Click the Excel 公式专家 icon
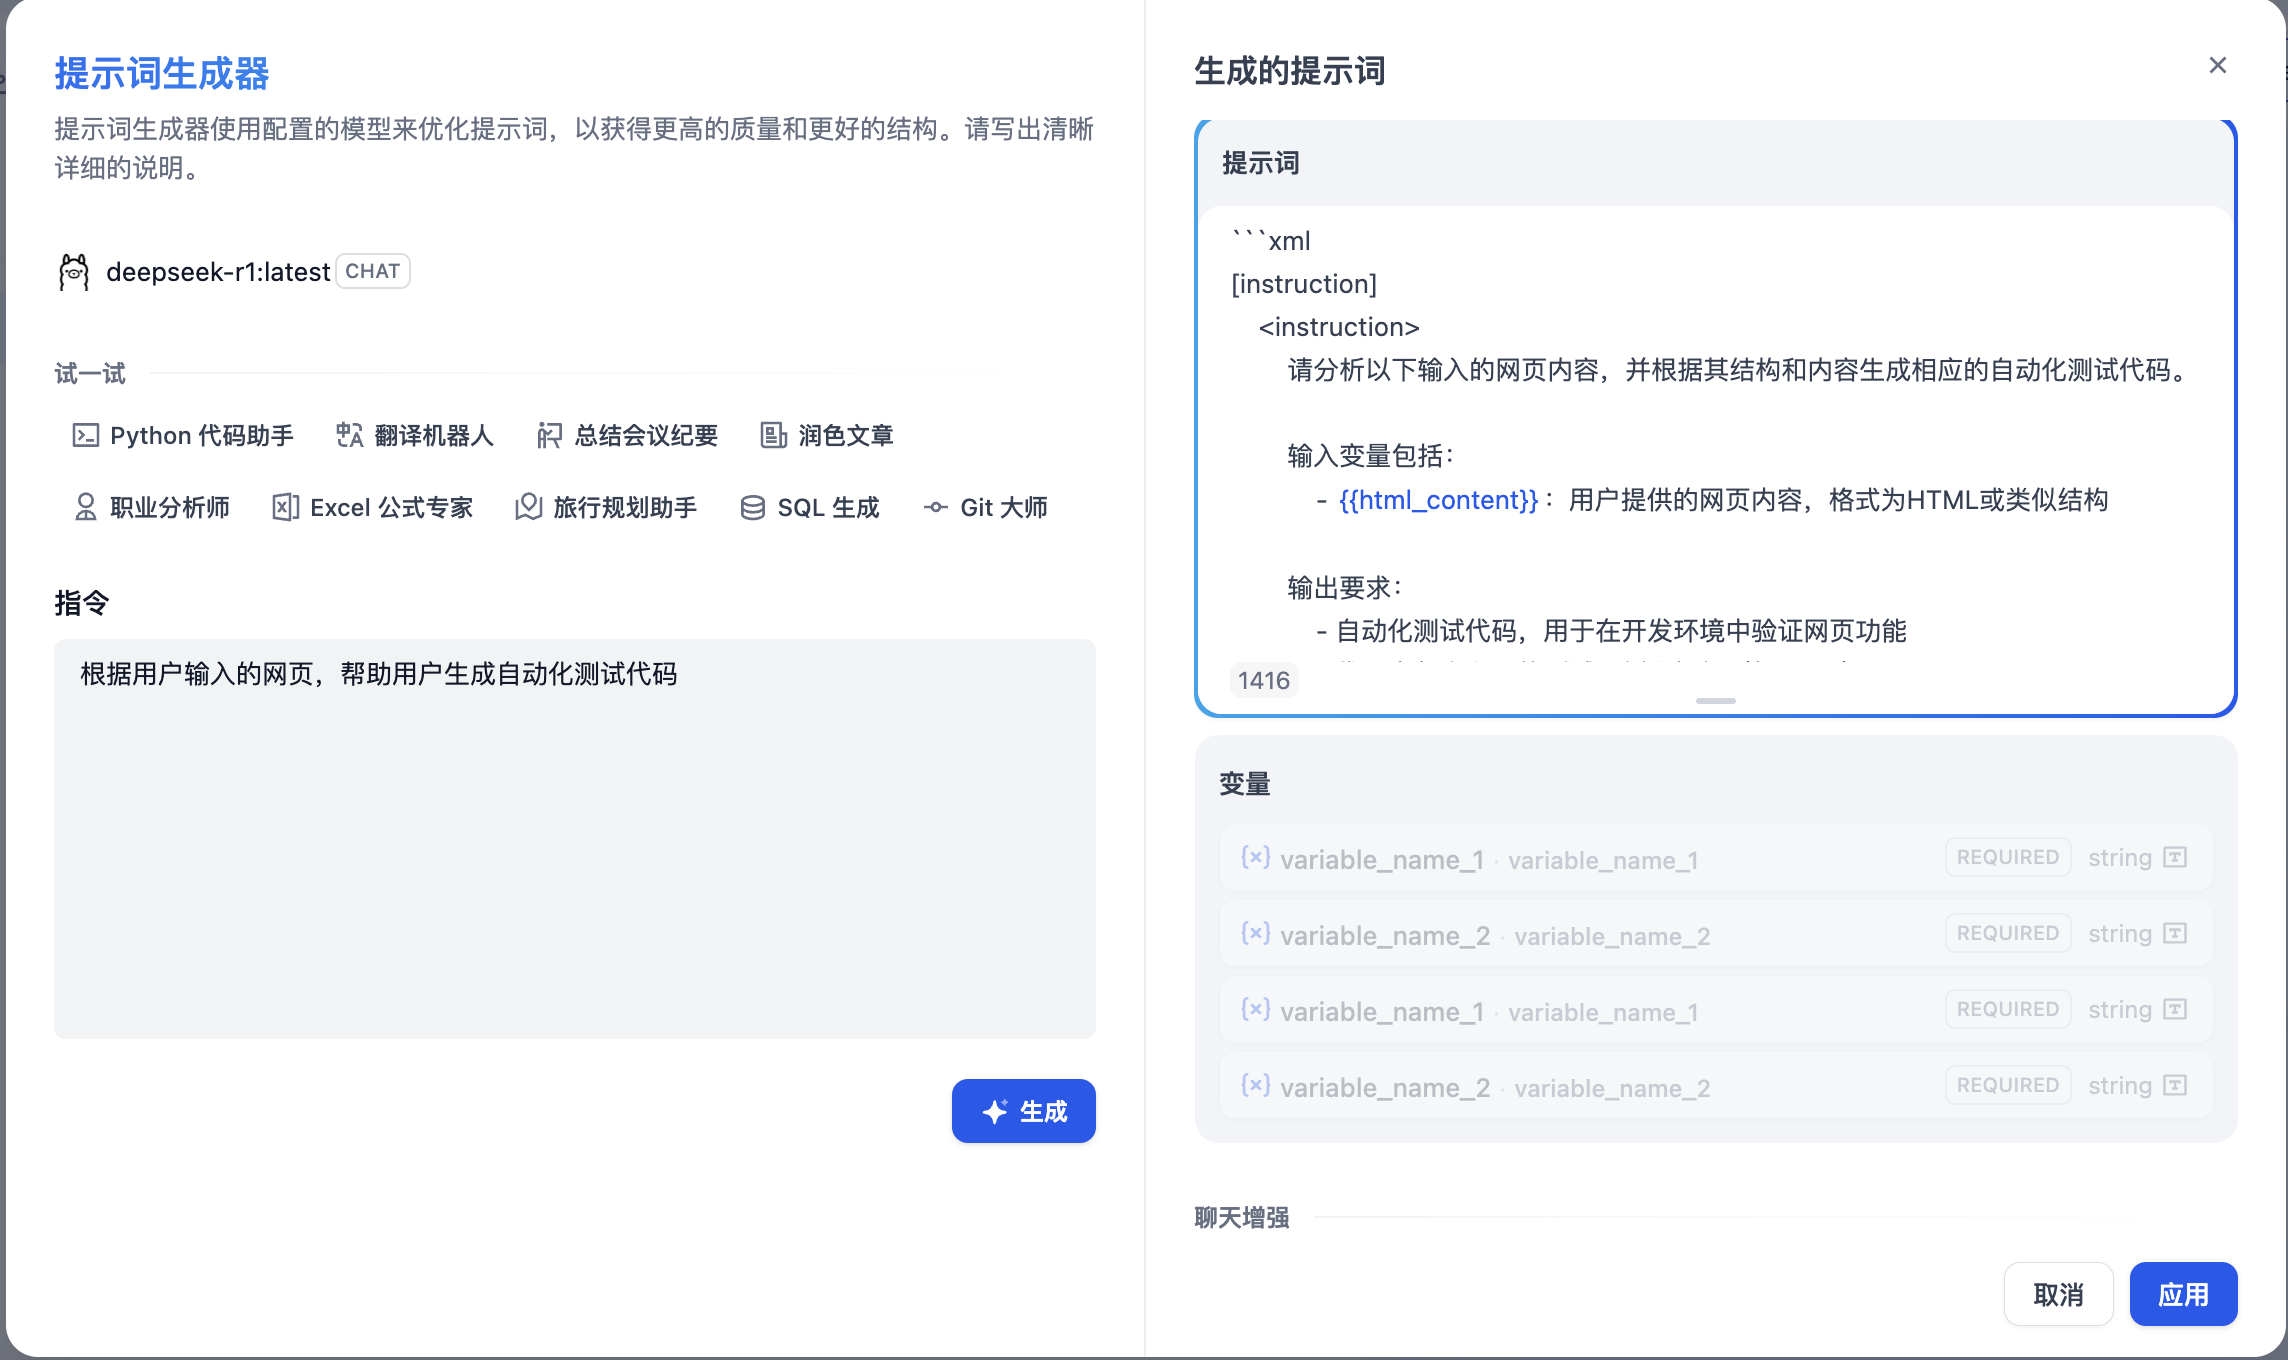 (285, 507)
